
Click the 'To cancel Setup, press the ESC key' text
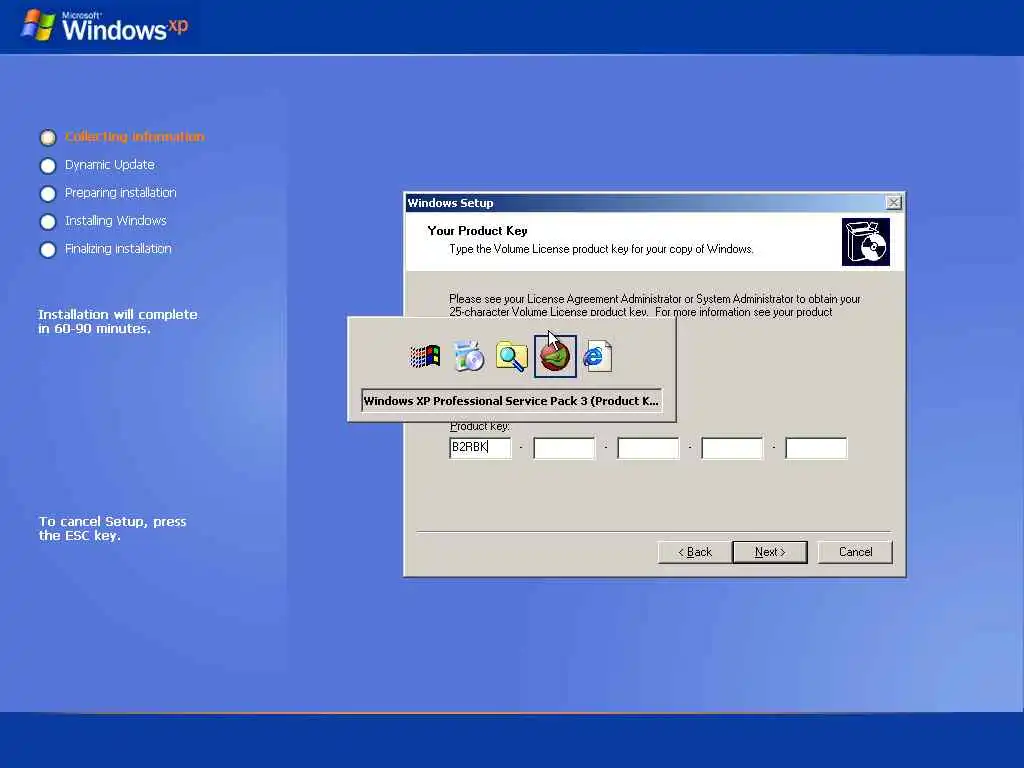pos(112,528)
